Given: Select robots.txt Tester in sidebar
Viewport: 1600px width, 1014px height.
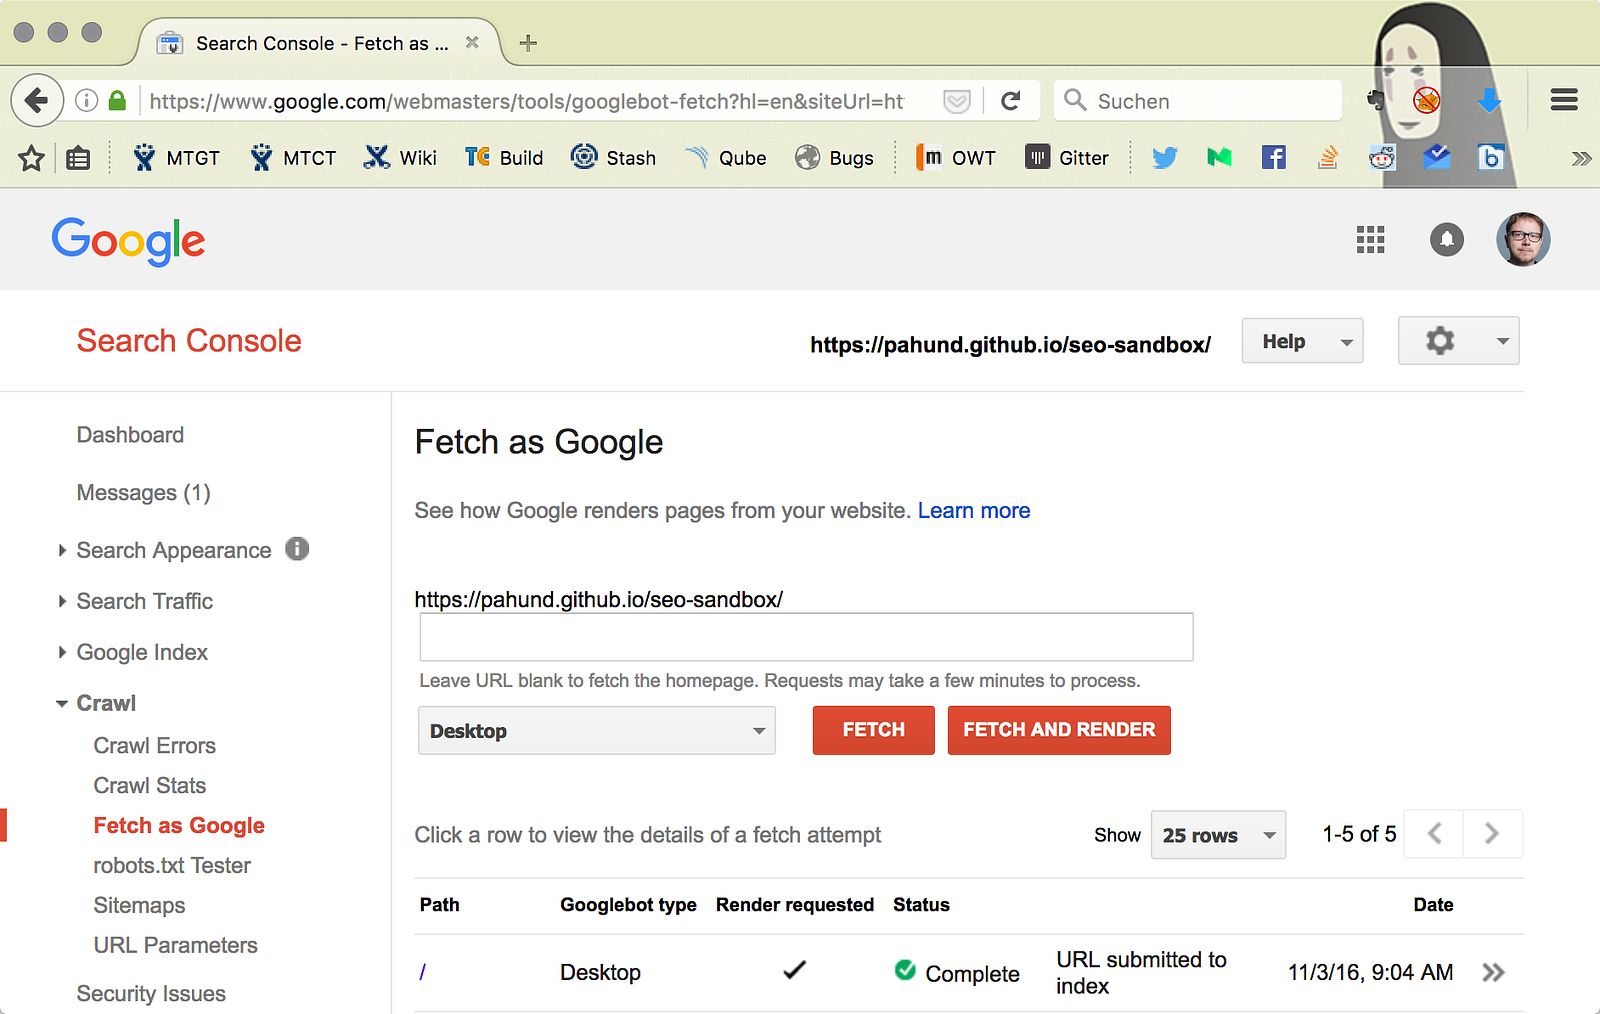Looking at the screenshot, I should tap(172, 865).
